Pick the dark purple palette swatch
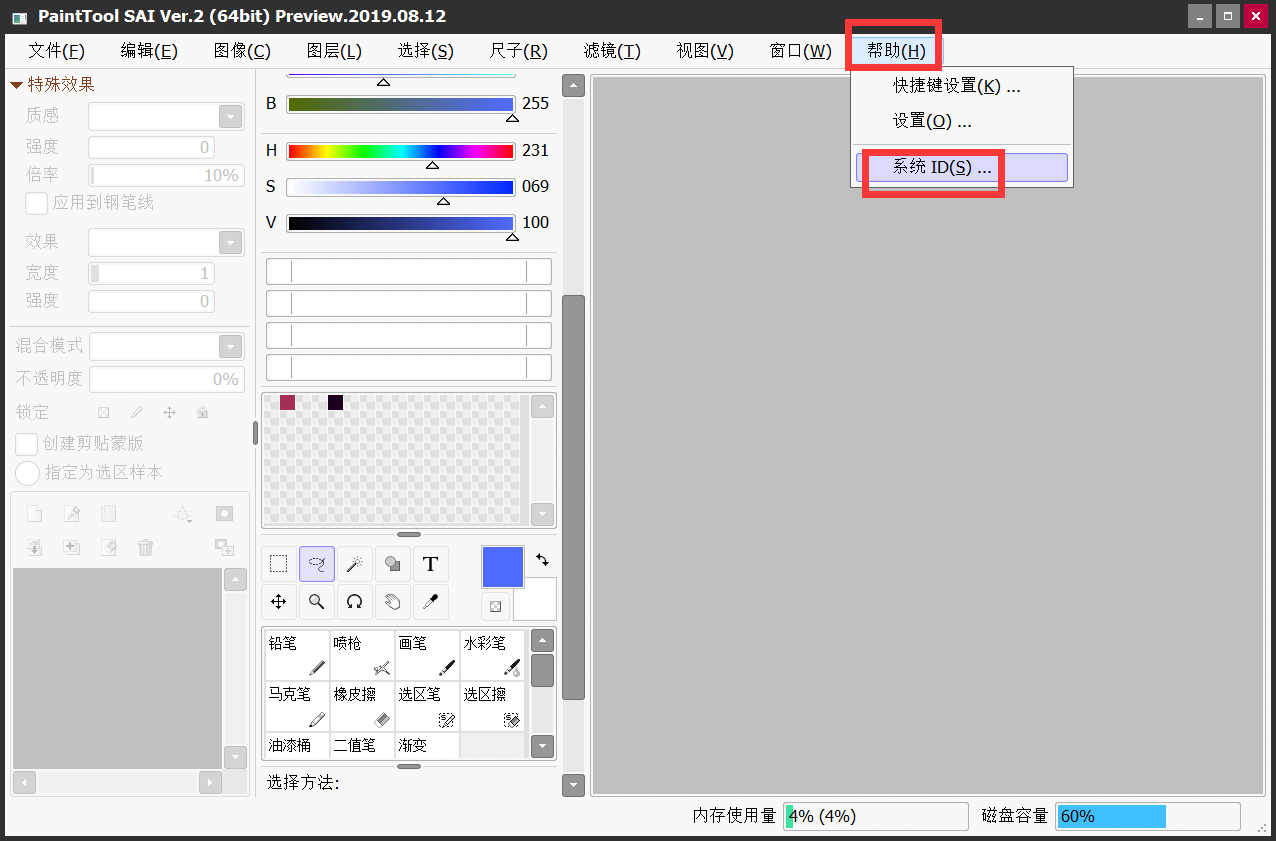1276x841 pixels. tap(335, 402)
